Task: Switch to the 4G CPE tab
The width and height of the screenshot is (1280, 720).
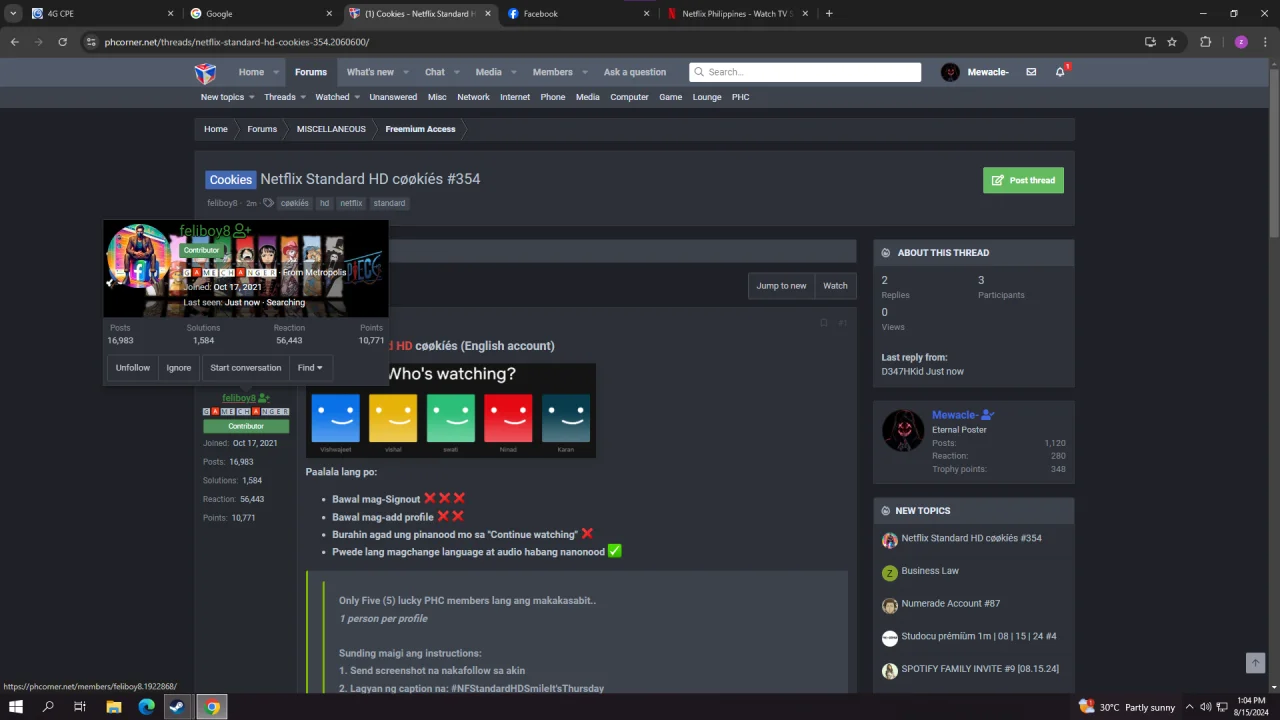Action: pos(100,14)
